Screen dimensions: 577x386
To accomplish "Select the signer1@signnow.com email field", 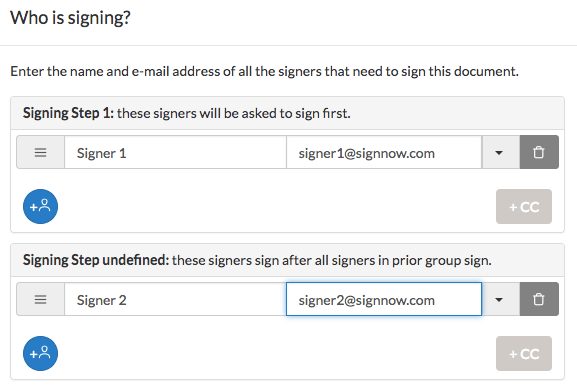I will point(384,152).
